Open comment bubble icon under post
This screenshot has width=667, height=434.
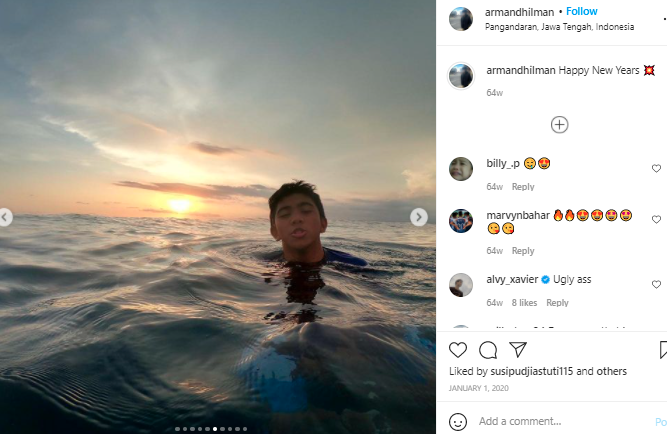488,350
